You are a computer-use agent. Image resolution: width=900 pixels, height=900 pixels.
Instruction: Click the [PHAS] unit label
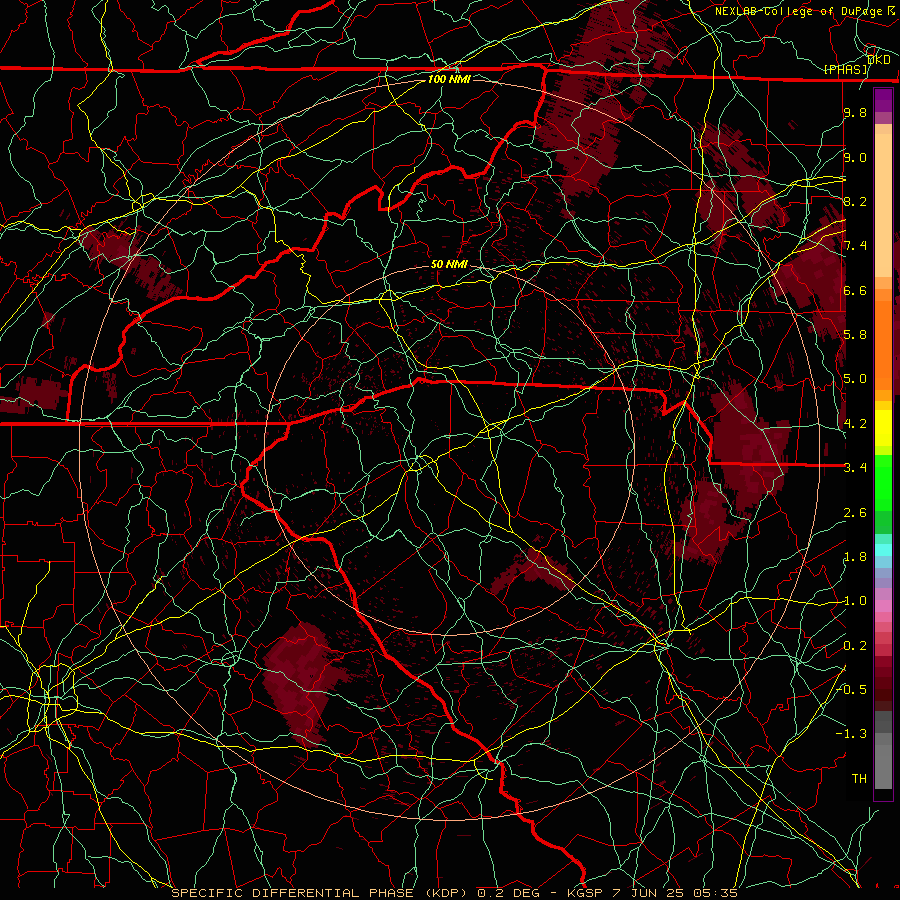pyautogui.click(x=845, y=69)
